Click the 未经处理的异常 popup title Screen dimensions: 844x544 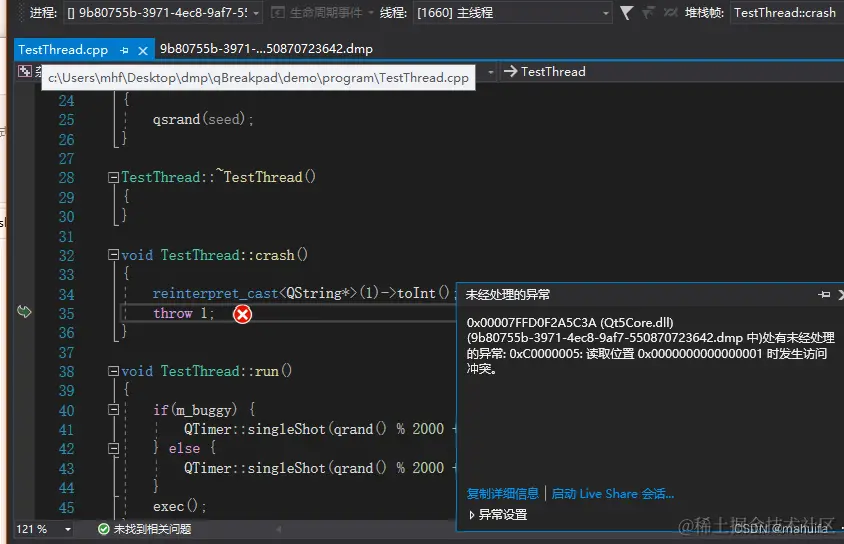click(508, 294)
